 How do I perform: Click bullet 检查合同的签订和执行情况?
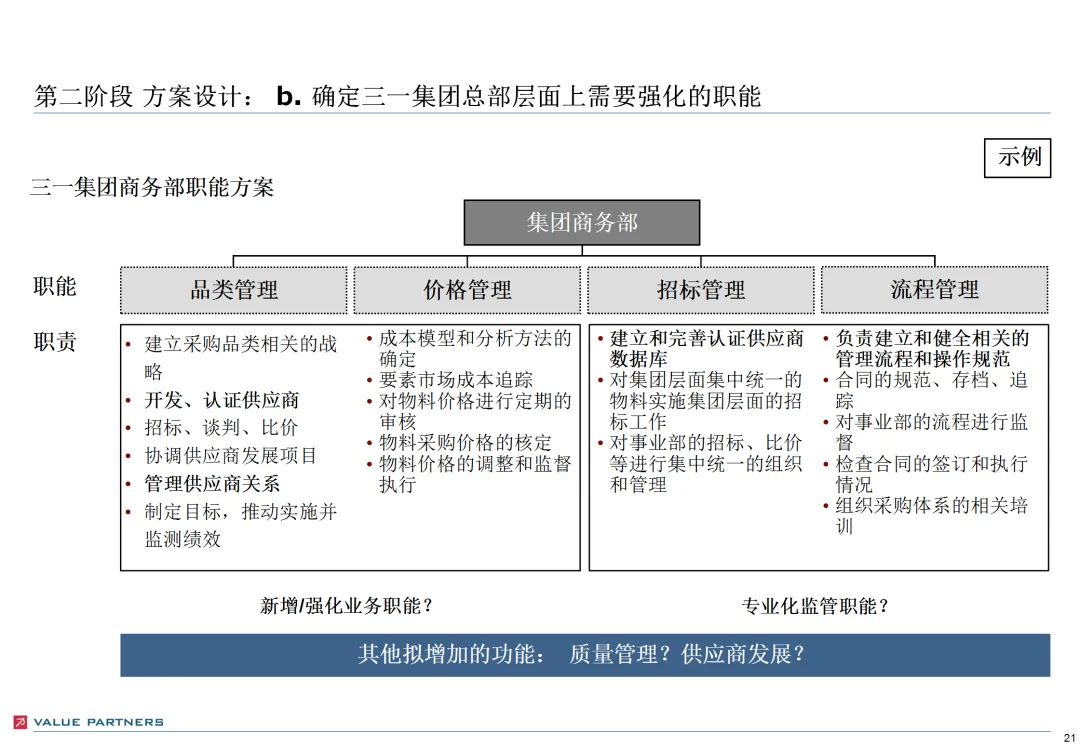click(932, 473)
